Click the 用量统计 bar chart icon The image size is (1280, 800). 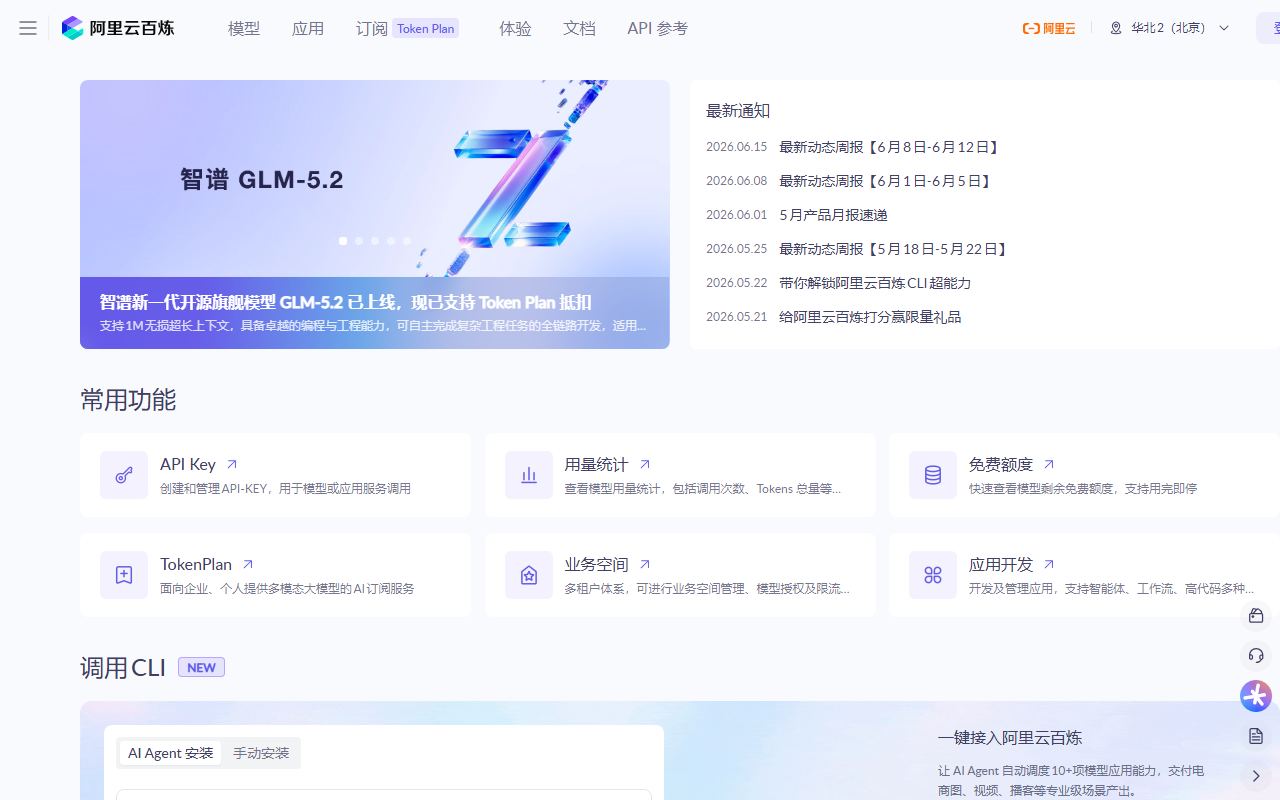coord(529,475)
